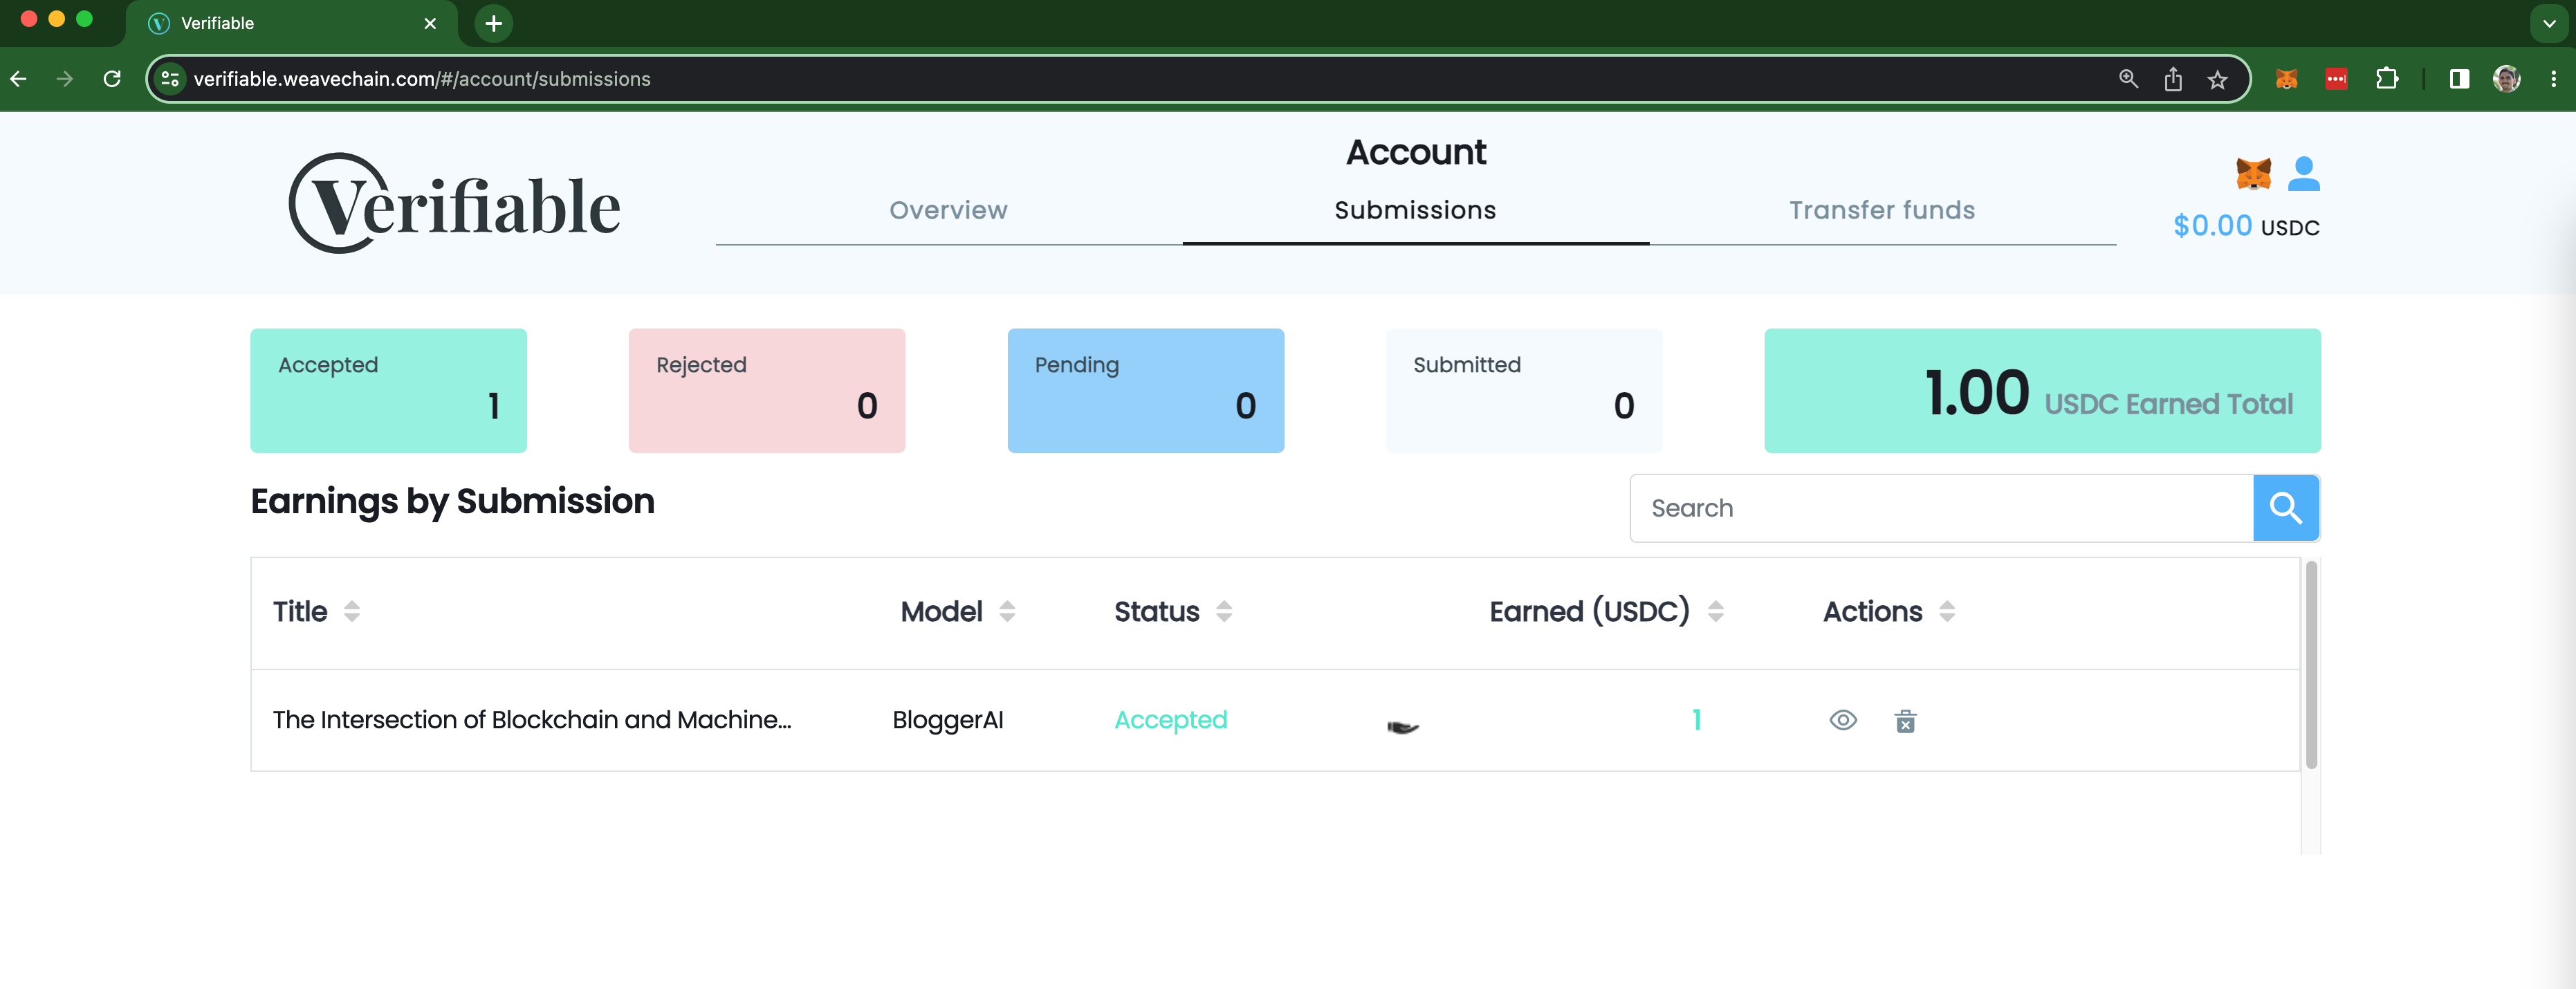The image size is (2576, 989).
Task: Open browser Extensions puzzle icon
Action: (x=2387, y=79)
